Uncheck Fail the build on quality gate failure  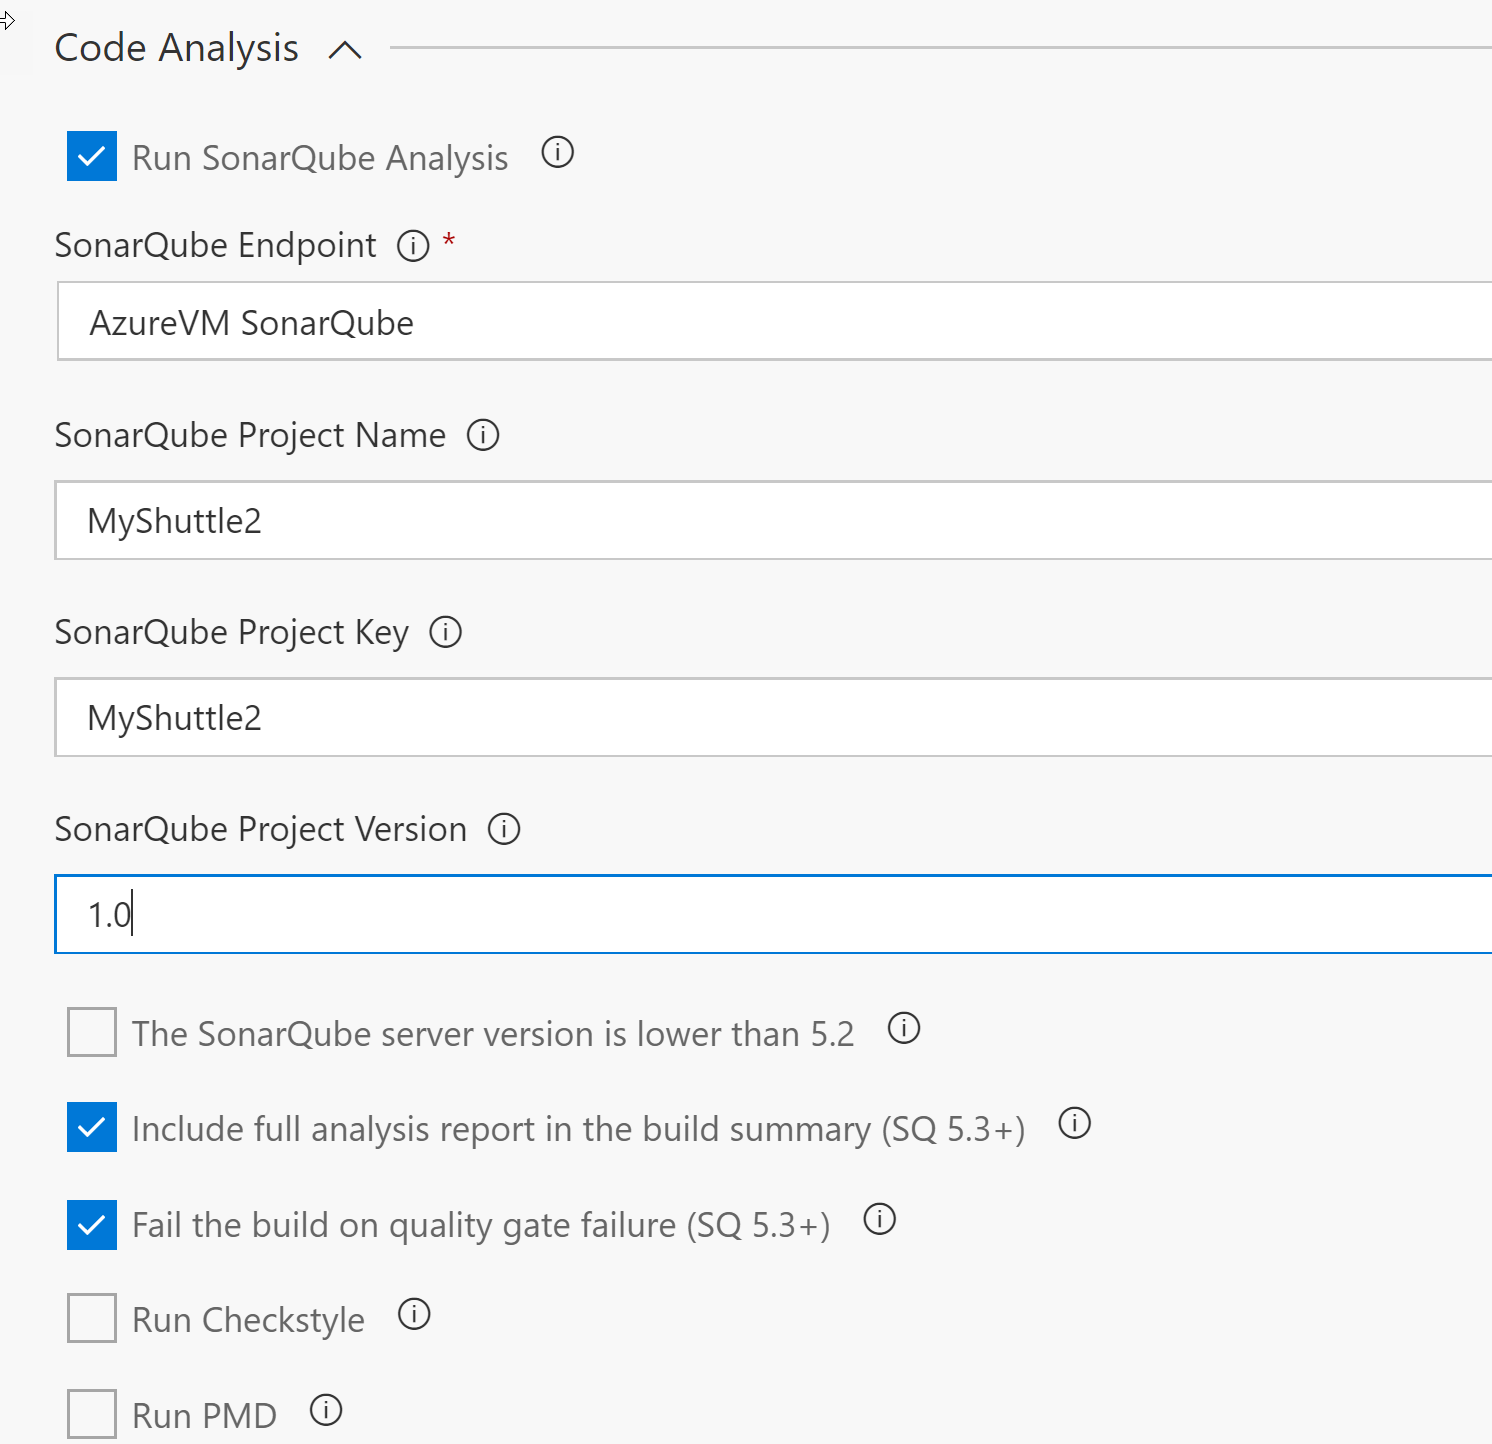(x=92, y=1225)
